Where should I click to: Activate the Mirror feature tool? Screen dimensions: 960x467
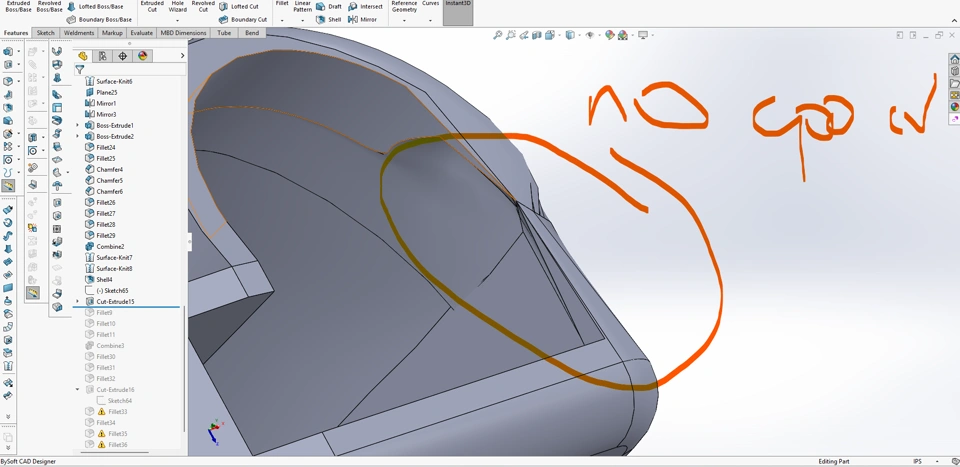[x=363, y=20]
